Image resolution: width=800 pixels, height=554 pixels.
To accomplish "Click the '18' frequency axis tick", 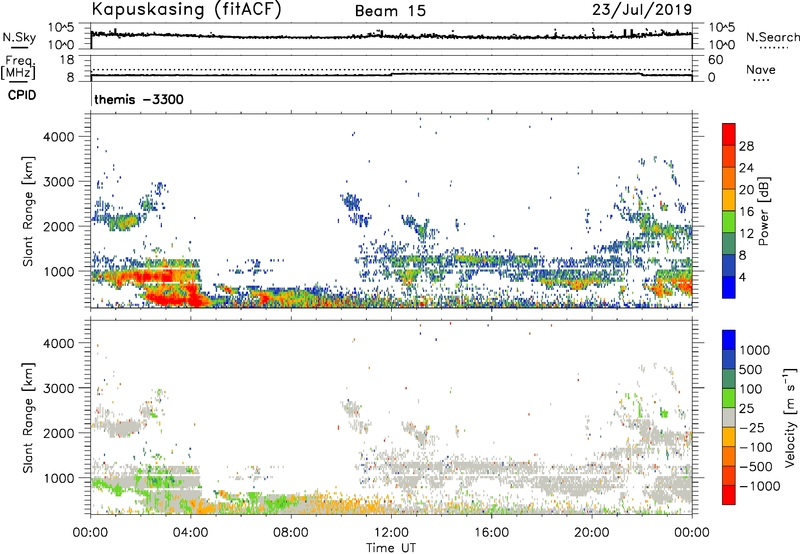I will (x=67, y=60).
